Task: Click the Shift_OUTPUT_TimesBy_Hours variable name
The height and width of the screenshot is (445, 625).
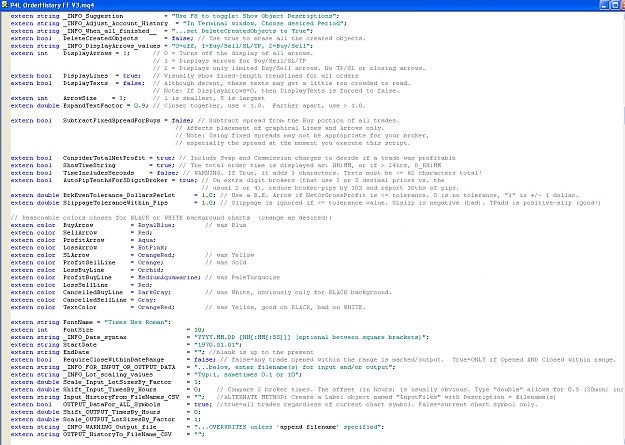Action: coord(112,412)
